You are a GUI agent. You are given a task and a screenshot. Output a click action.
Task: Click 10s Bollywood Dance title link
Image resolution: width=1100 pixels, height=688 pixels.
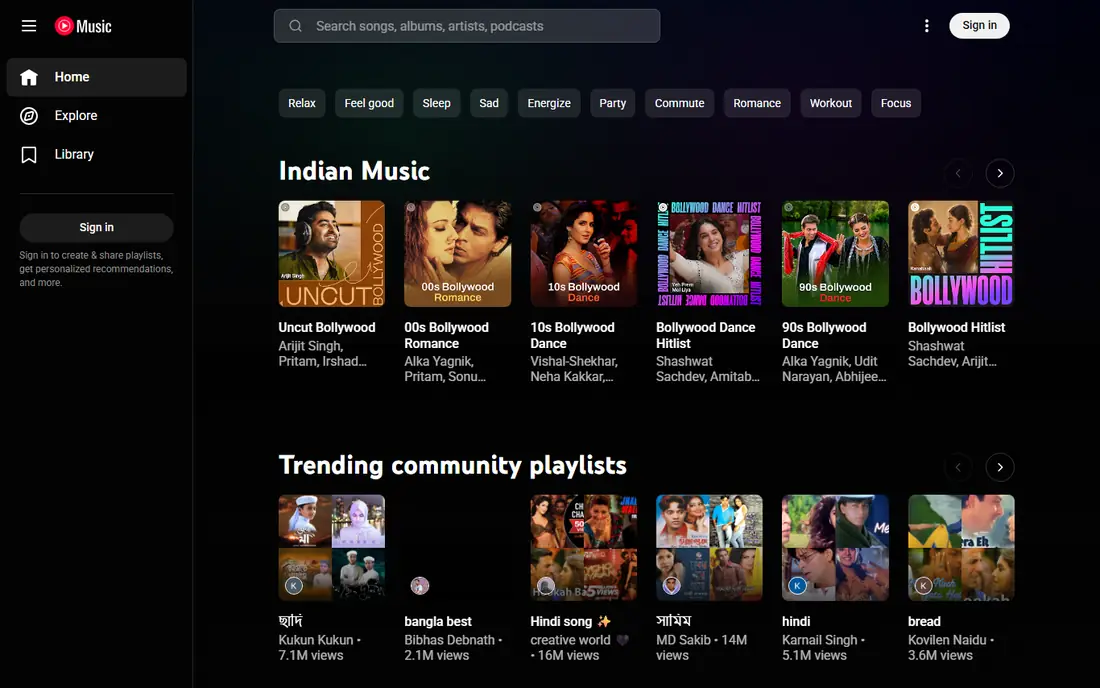pyautogui.click(x=572, y=335)
